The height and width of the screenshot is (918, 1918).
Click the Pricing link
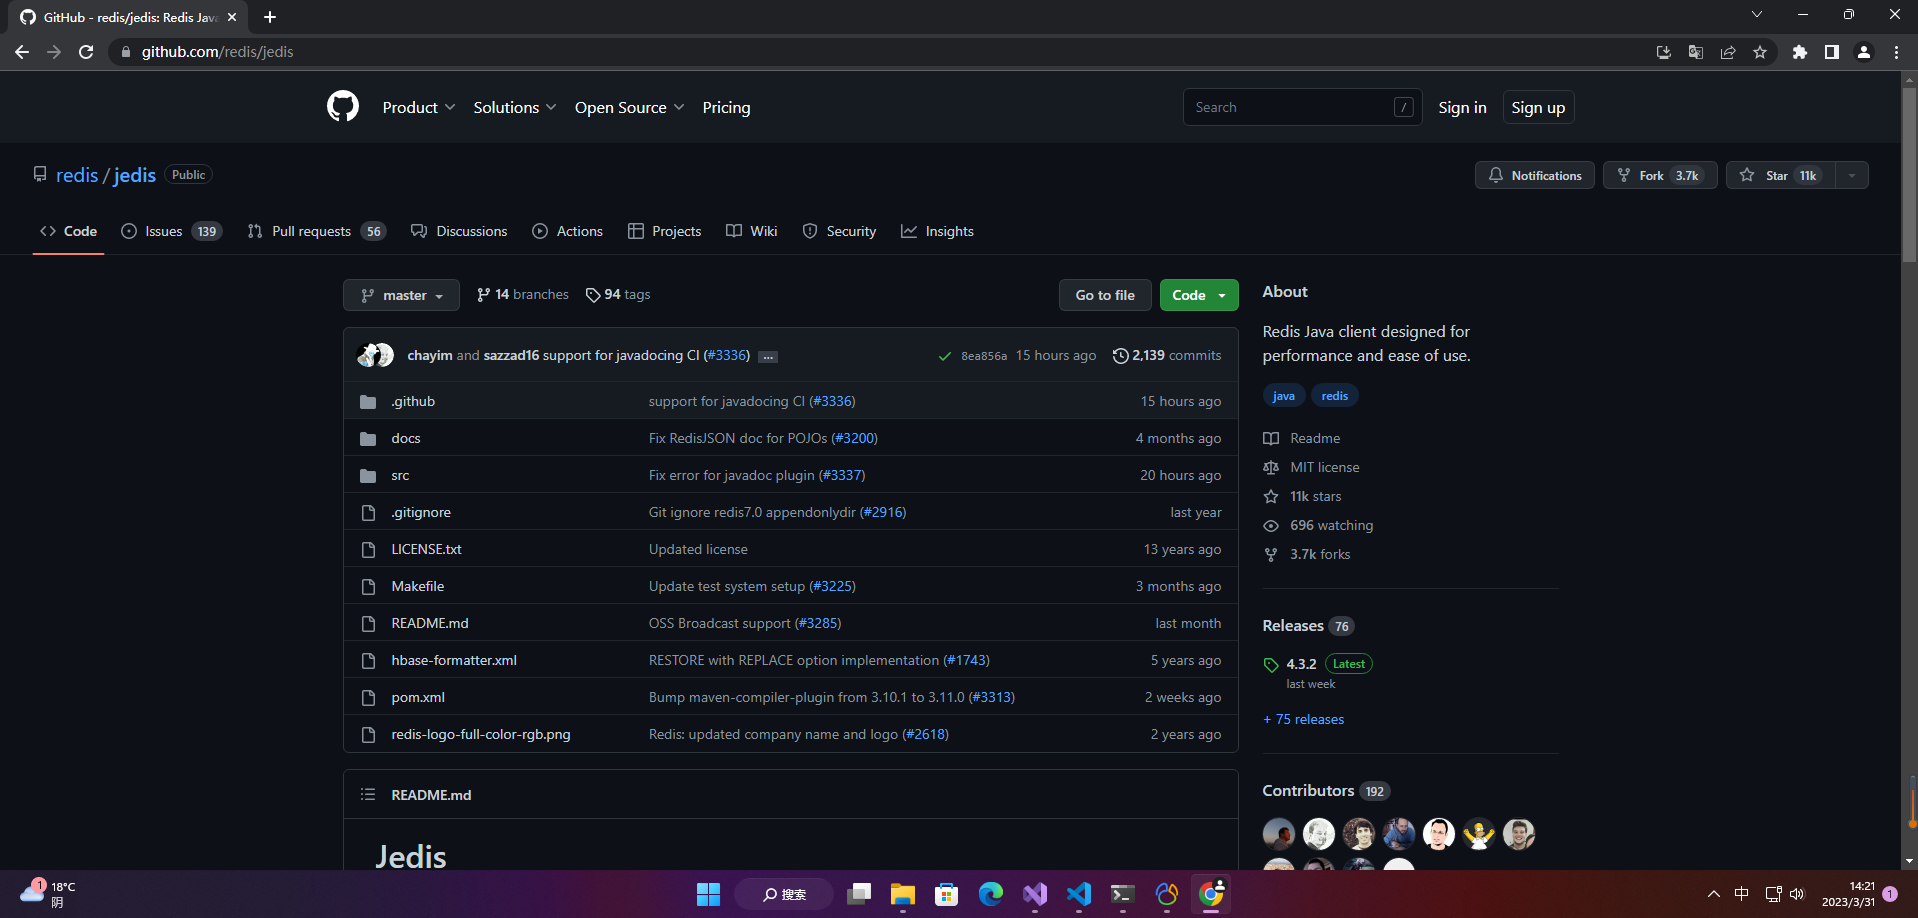pyautogui.click(x=726, y=107)
